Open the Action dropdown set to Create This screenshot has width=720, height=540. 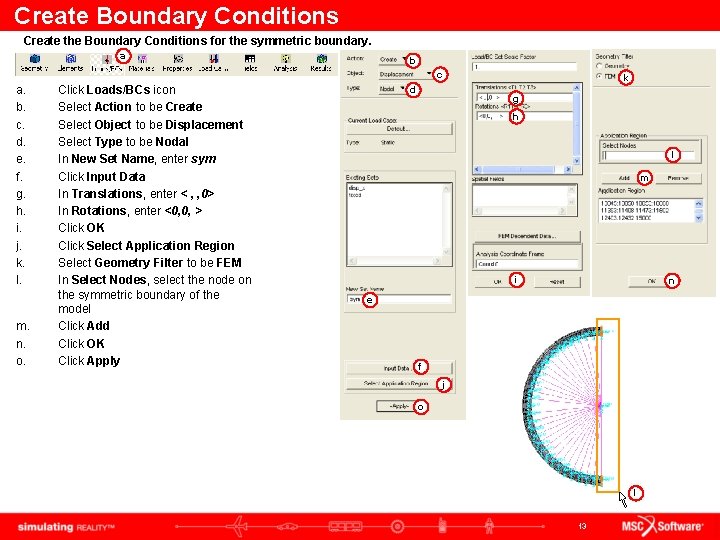click(393, 60)
